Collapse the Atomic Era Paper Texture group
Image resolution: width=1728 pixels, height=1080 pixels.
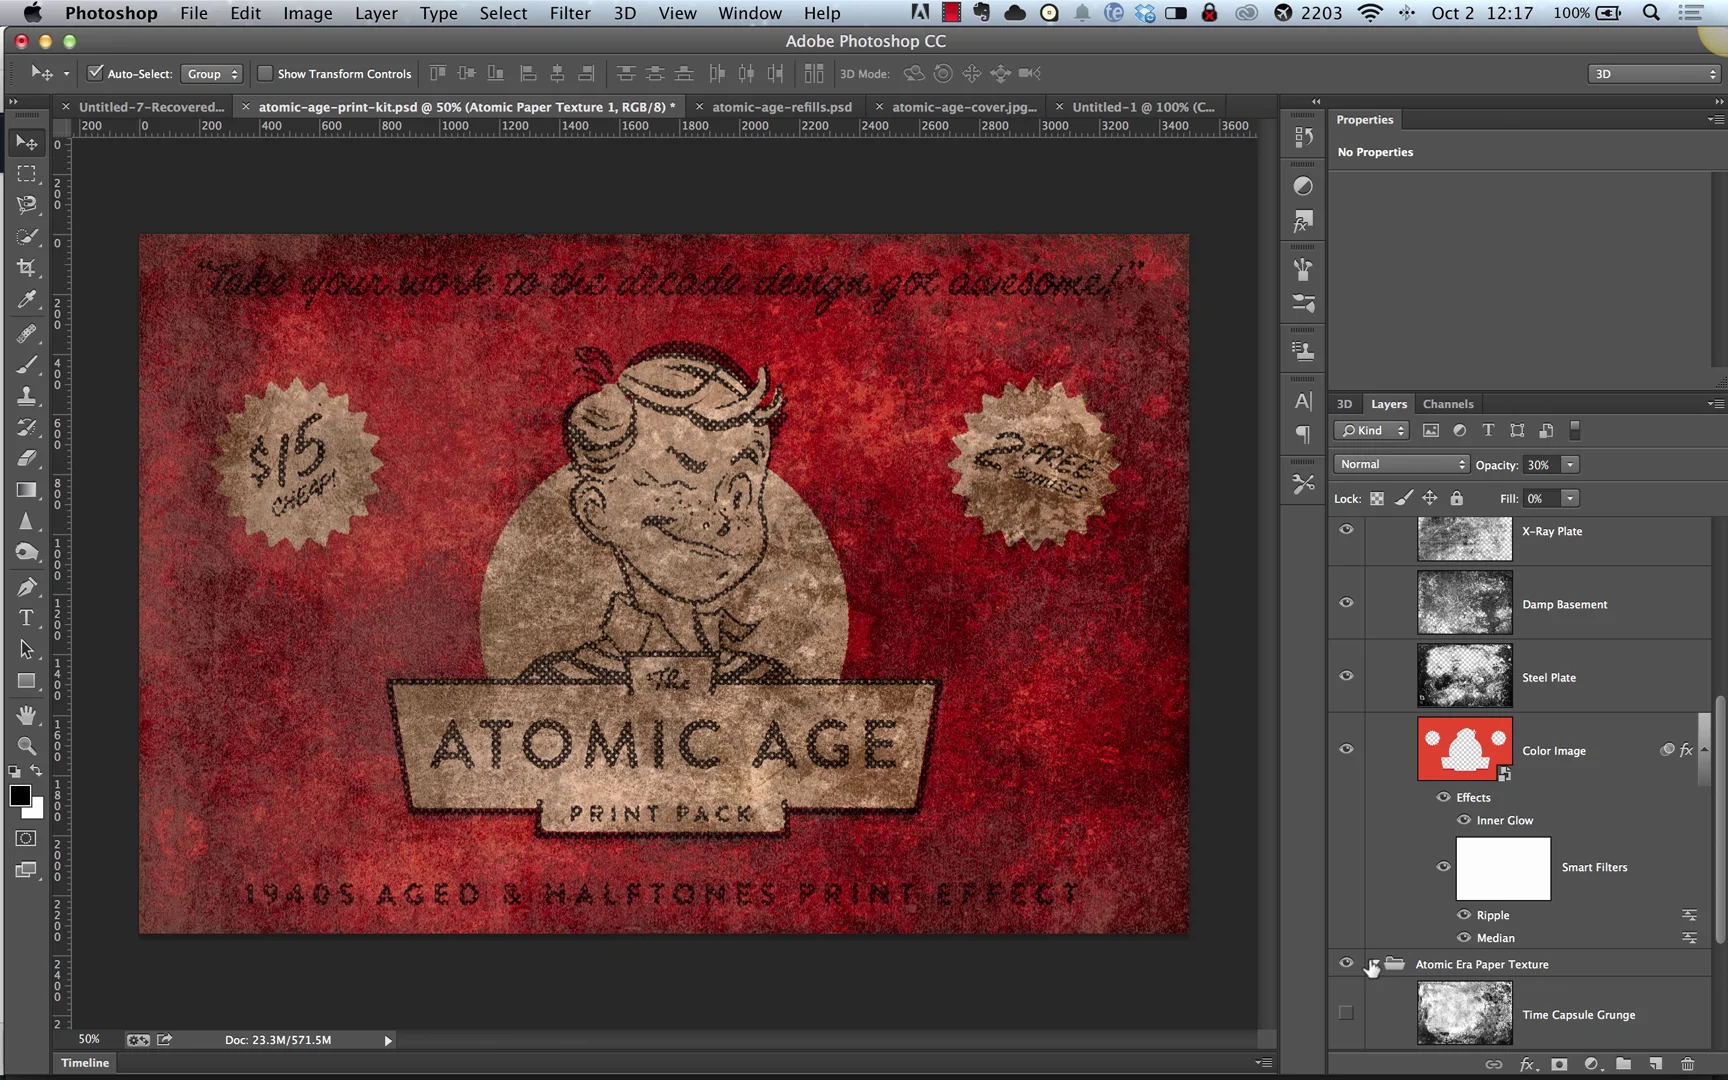(1372, 964)
